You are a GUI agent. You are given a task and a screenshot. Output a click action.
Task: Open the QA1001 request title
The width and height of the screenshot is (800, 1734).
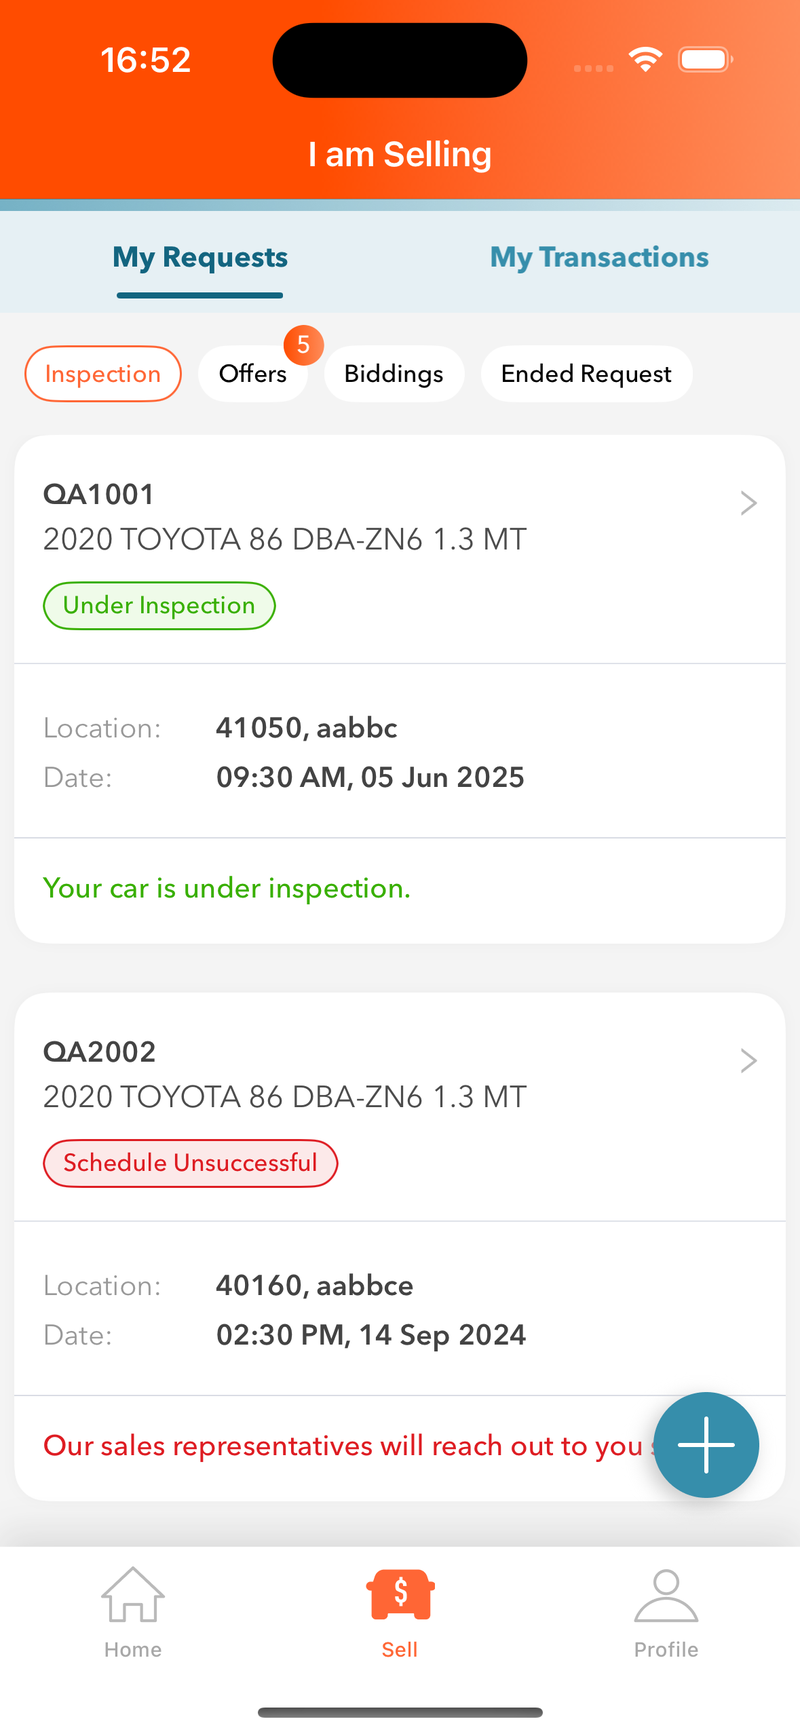pos(99,494)
